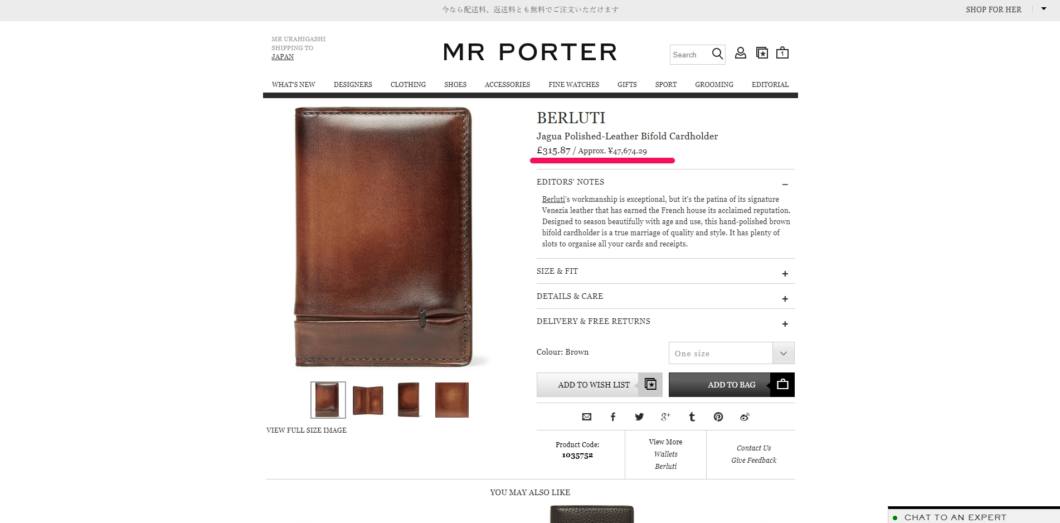Screen dimensions: 1060x523
Task: Select the open cardholder thumbnail
Action: tap(368, 400)
